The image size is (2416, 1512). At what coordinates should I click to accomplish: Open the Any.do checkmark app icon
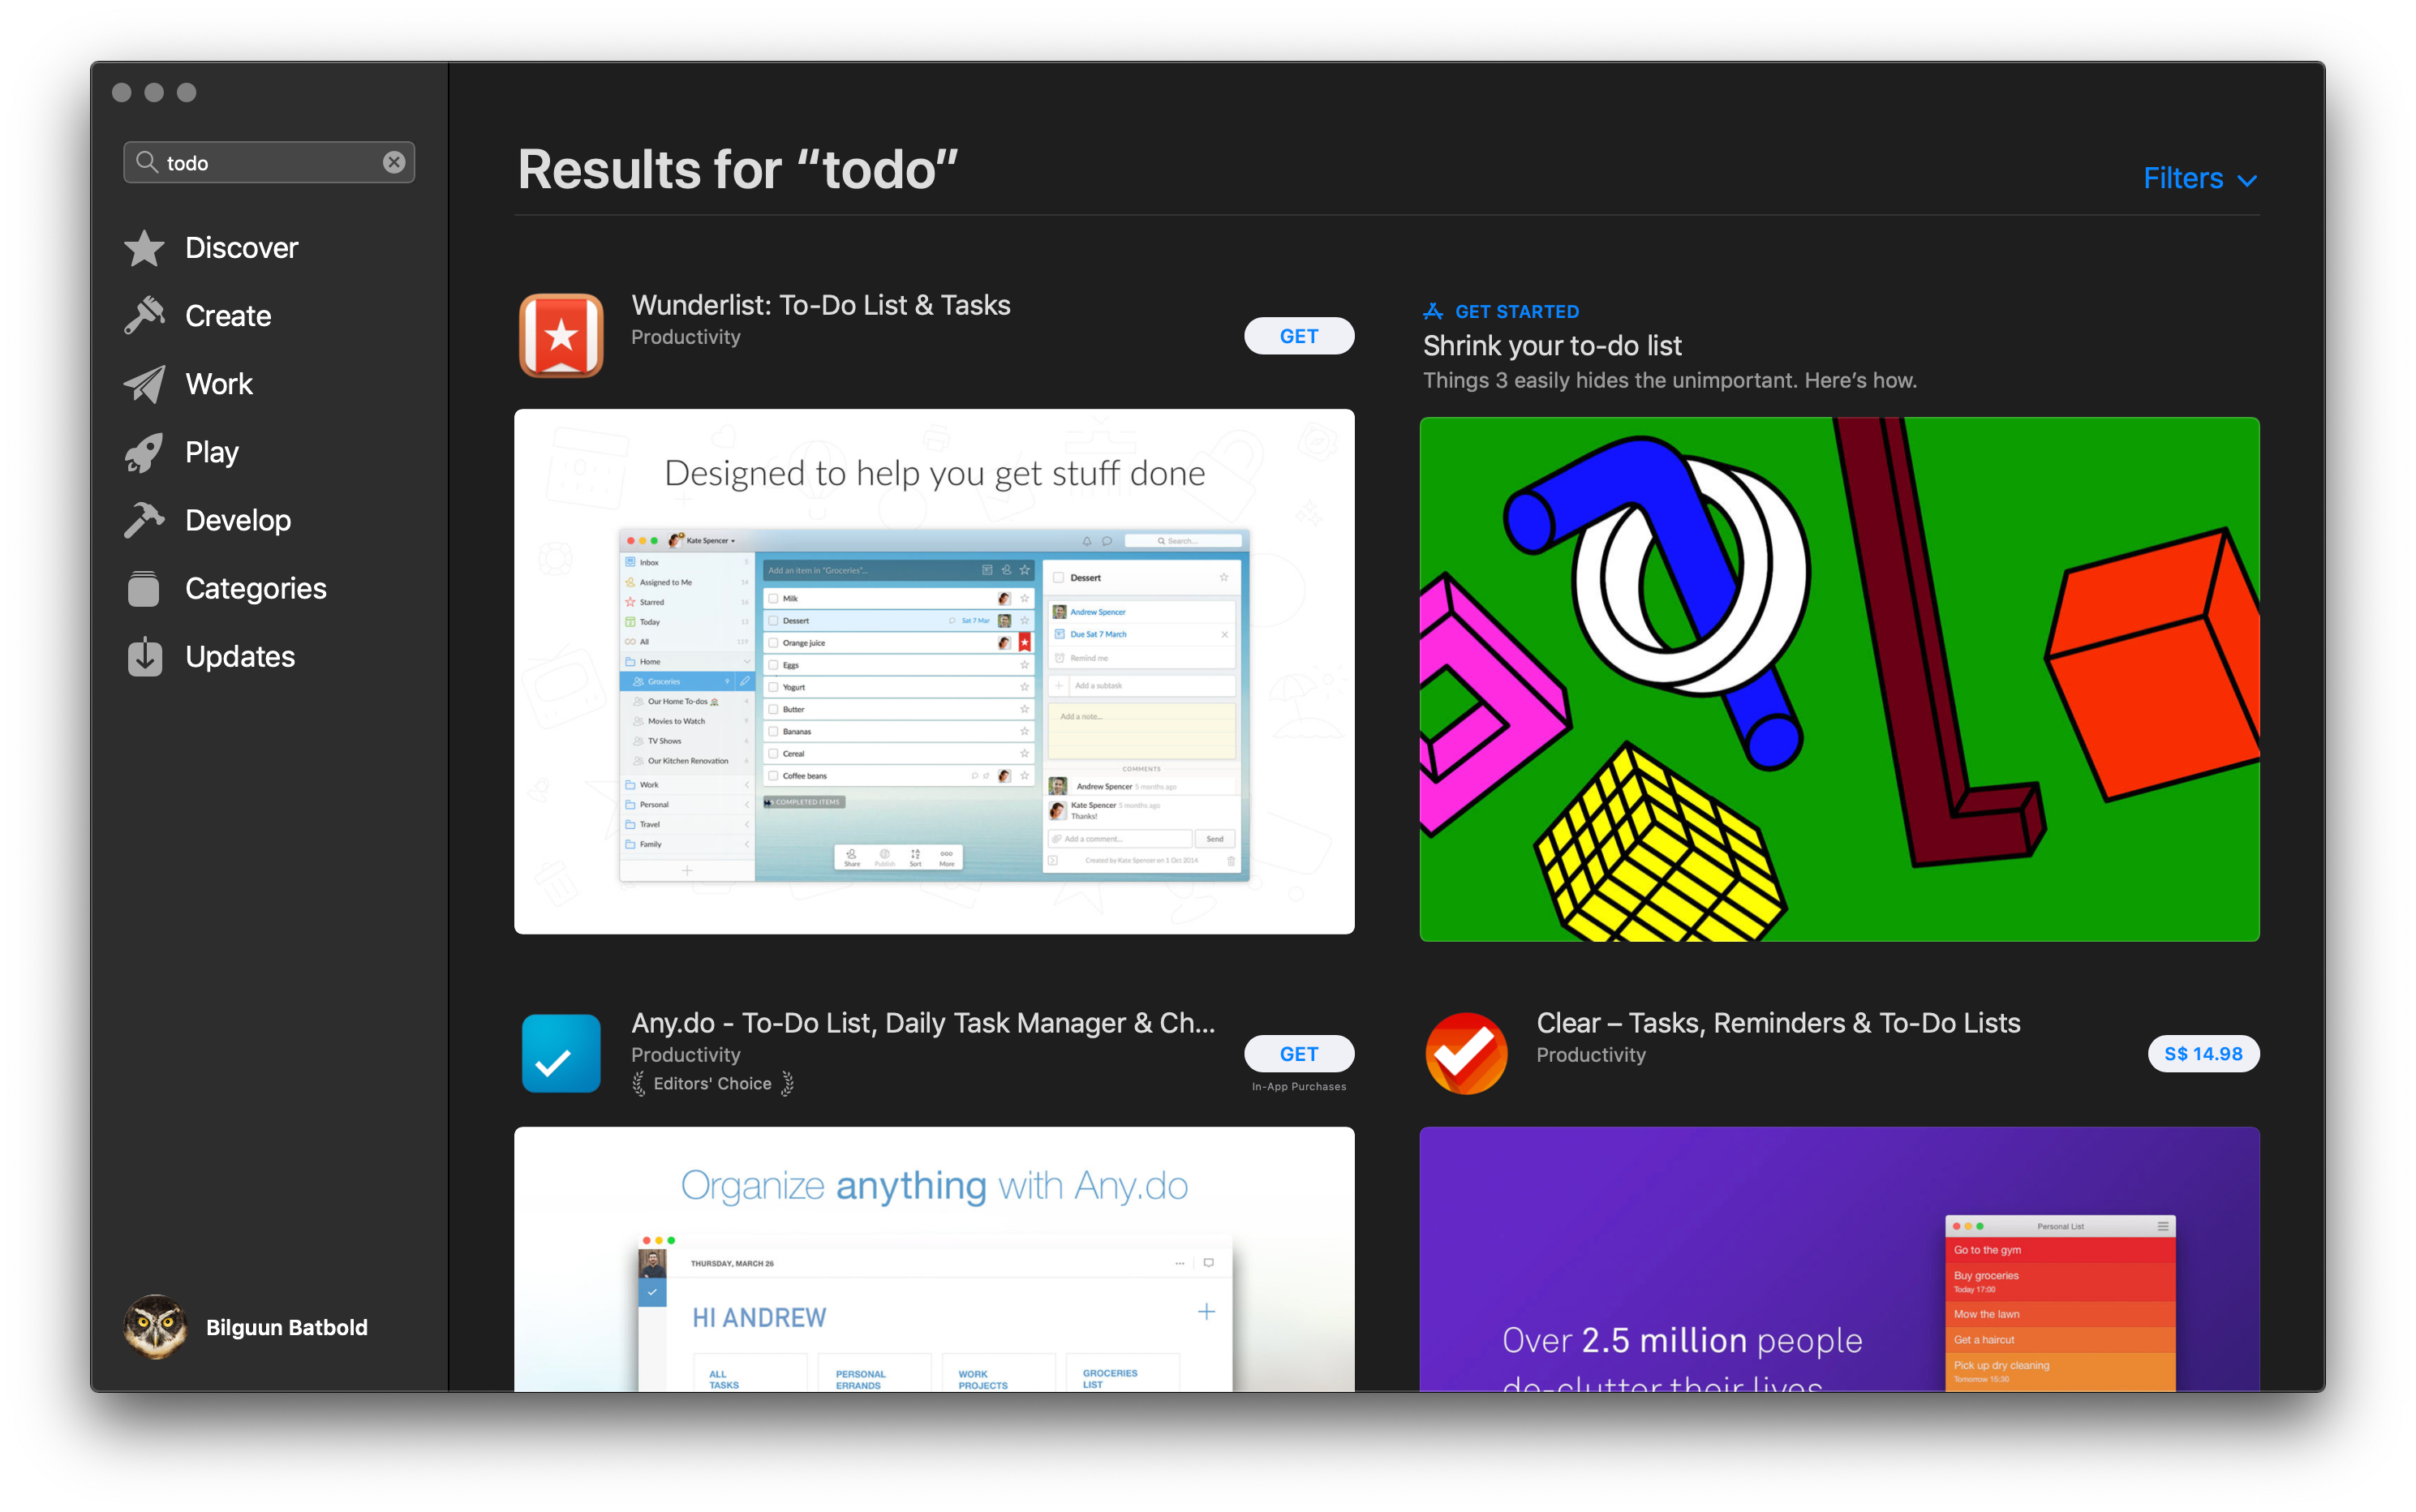pyautogui.click(x=561, y=1053)
